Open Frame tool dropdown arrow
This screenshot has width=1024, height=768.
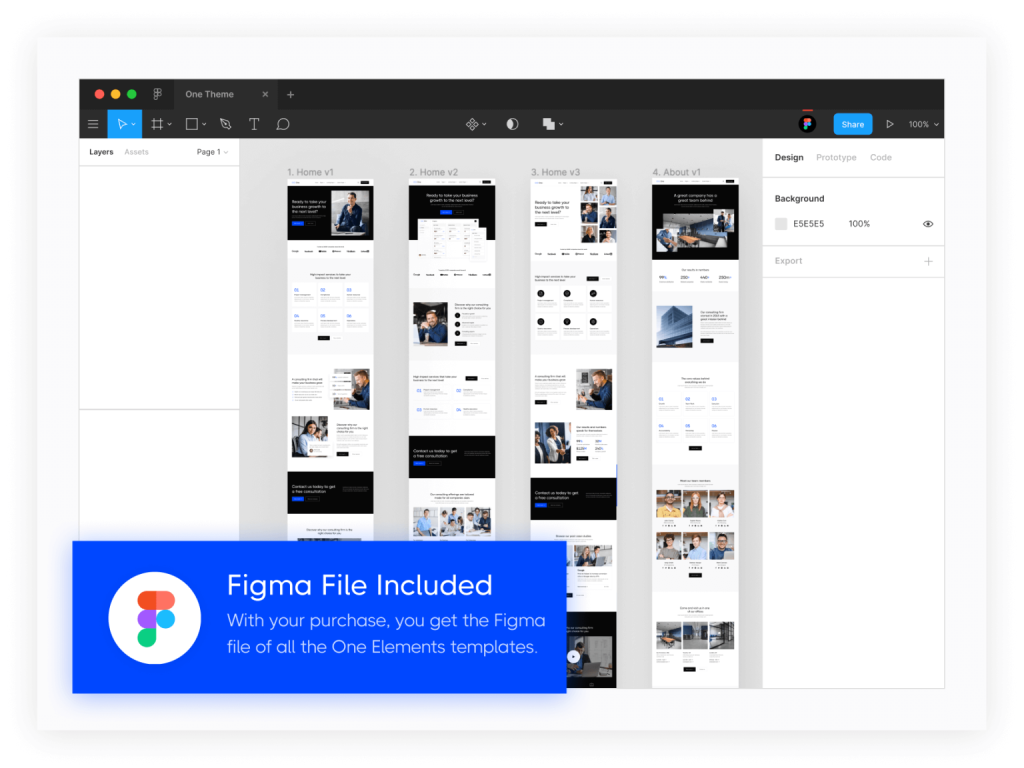(170, 124)
